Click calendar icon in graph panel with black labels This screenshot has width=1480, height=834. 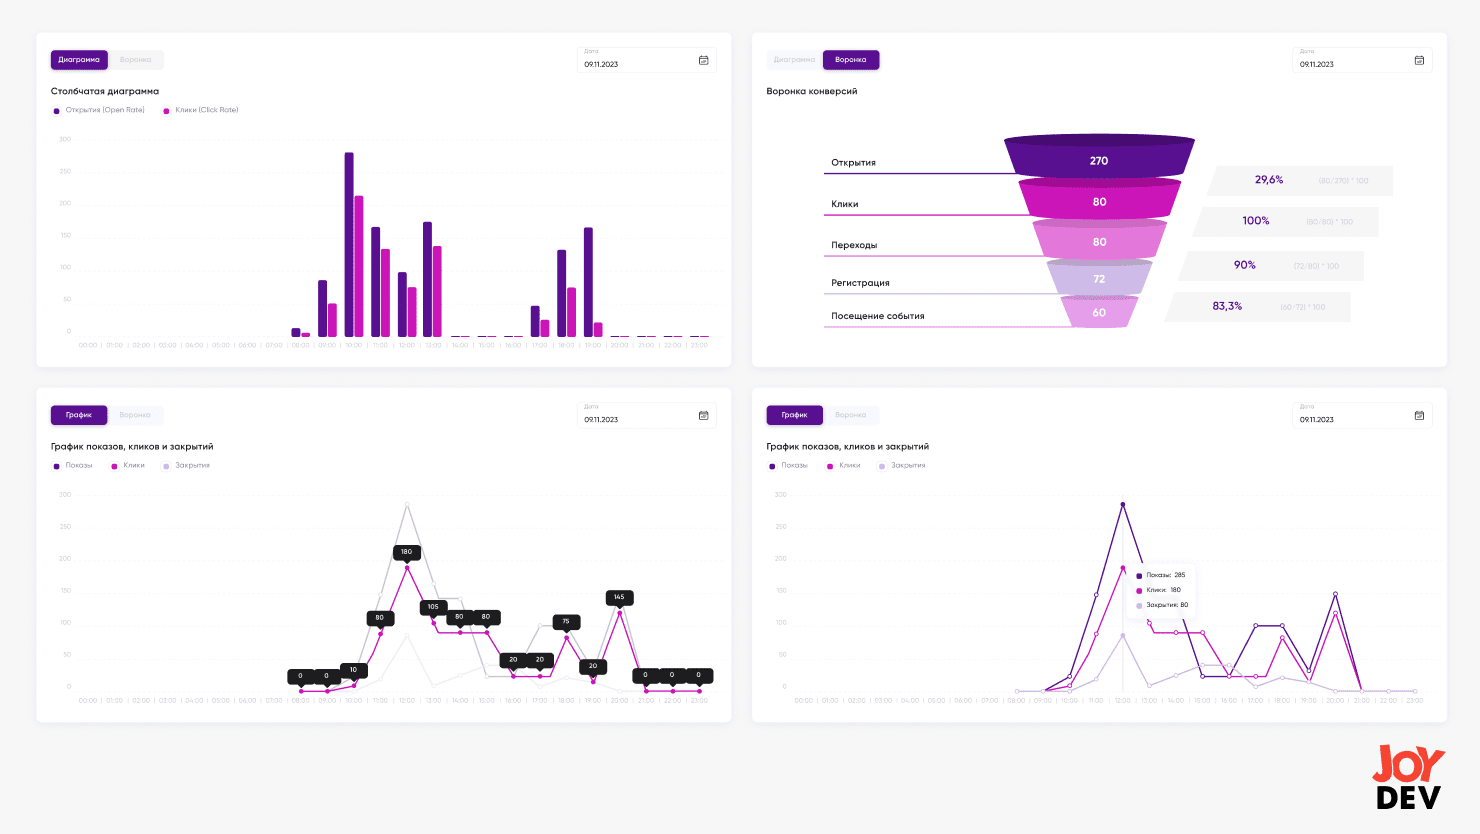704,415
